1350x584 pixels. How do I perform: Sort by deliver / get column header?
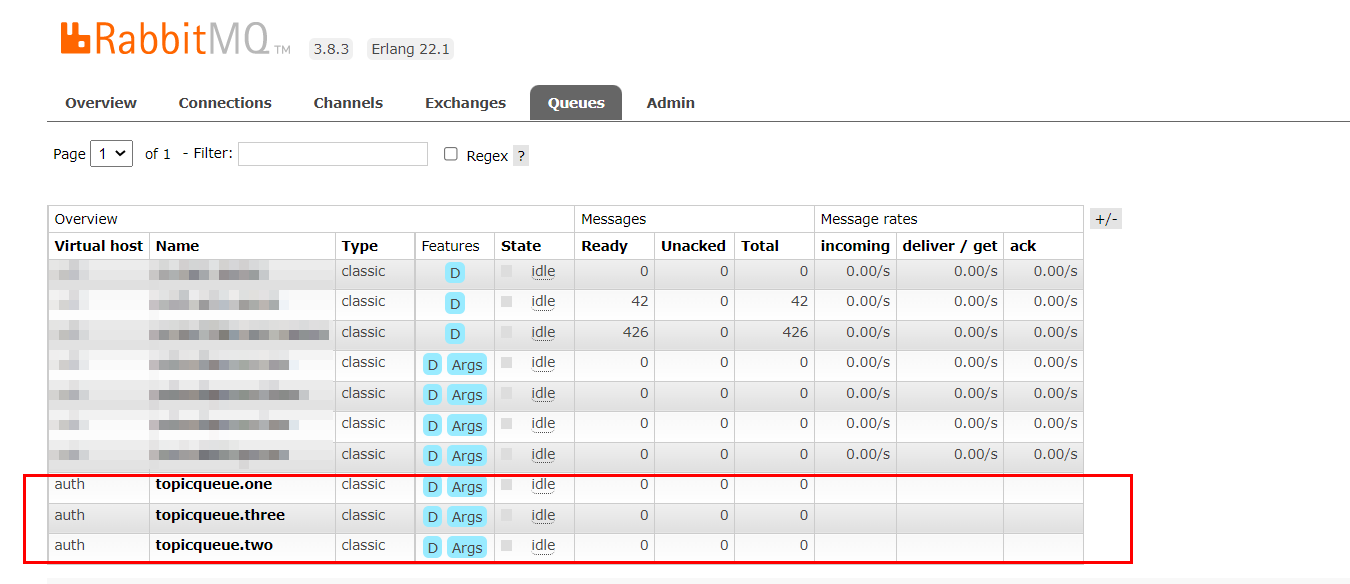pyautogui.click(x=950, y=246)
